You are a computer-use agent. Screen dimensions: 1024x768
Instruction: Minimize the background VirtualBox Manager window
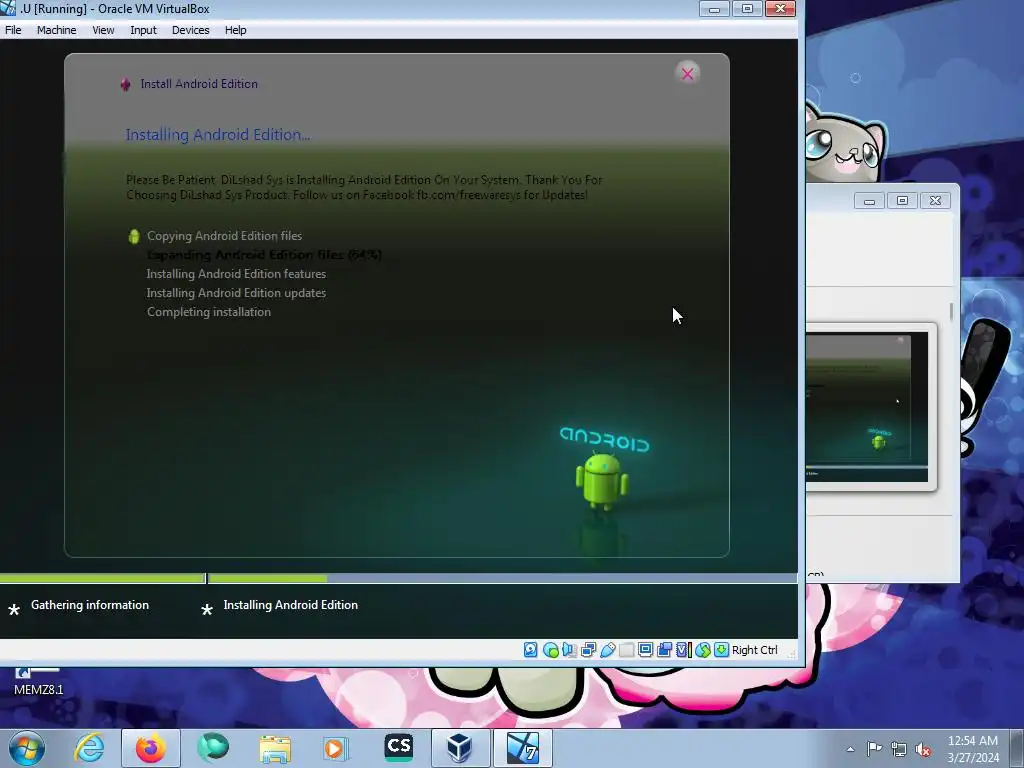coord(869,200)
